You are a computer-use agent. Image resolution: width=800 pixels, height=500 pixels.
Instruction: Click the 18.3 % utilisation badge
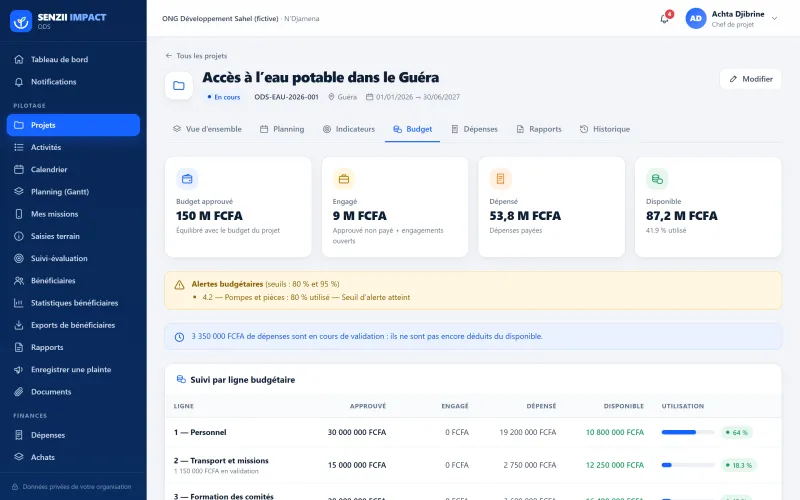pos(739,465)
